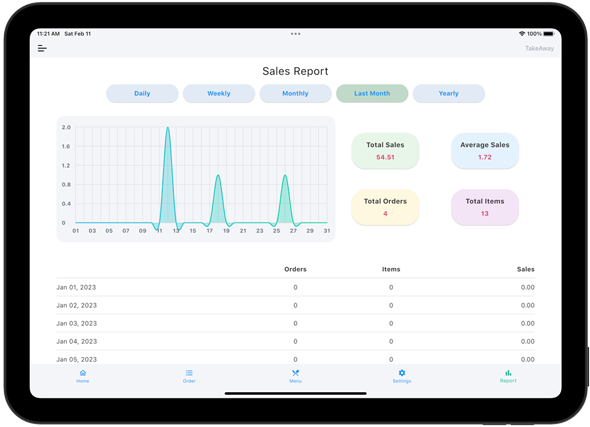Switch to the Weekly report
Image resolution: width=590 pixels, height=427 pixels.
(x=219, y=93)
